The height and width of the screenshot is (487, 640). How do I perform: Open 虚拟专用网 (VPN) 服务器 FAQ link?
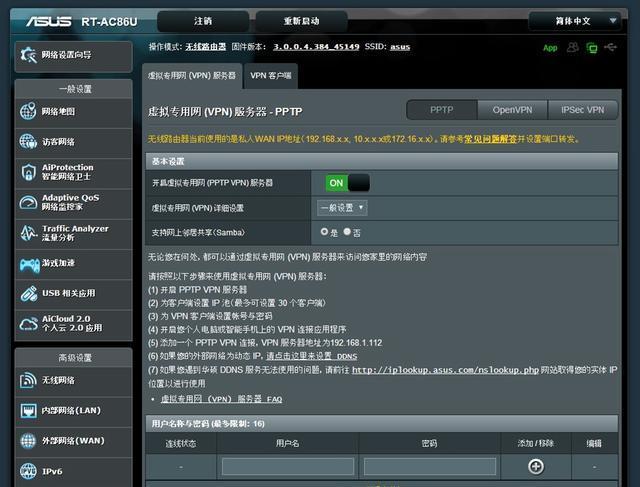[221, 399]
